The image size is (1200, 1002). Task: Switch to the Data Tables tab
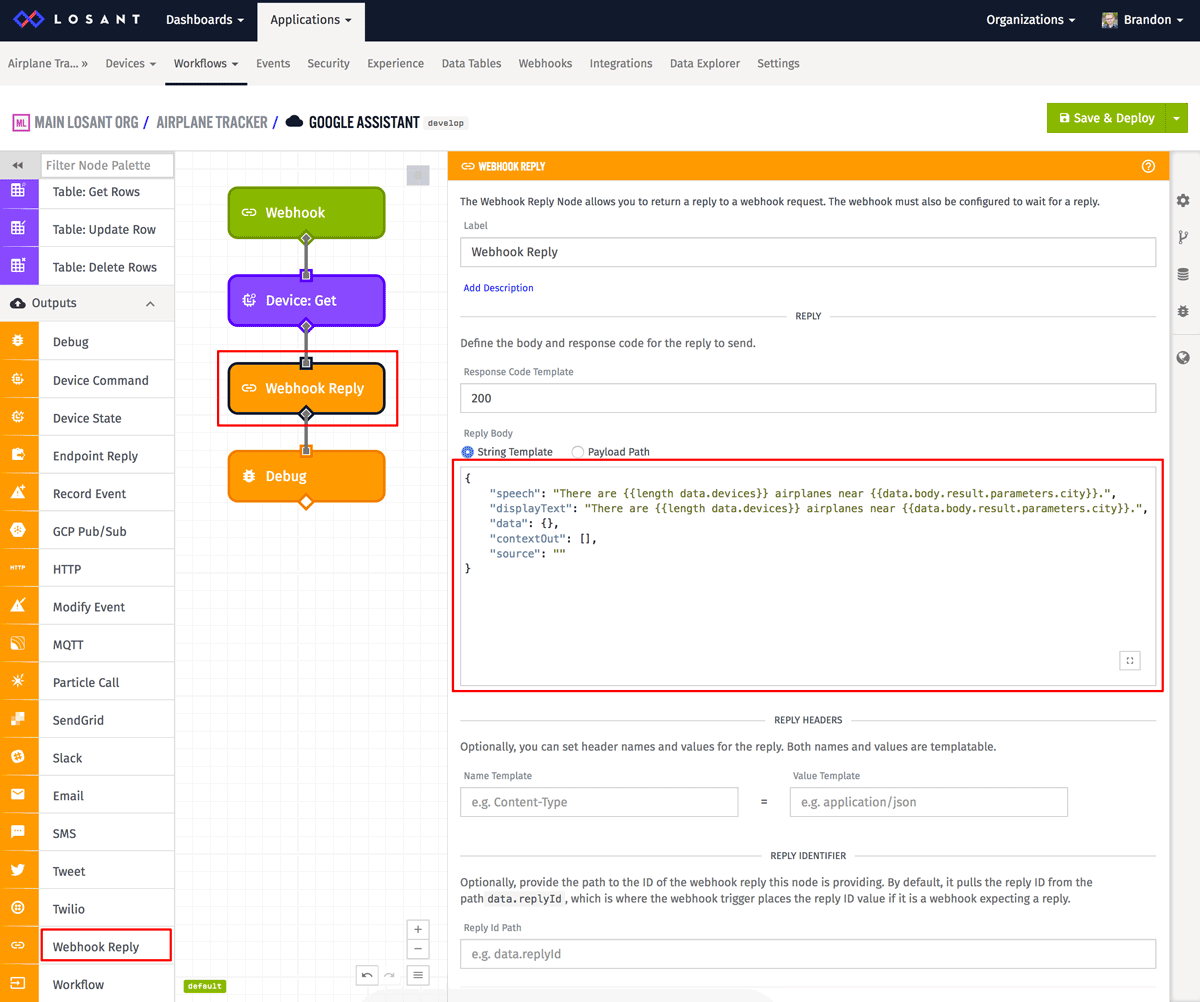471,62
